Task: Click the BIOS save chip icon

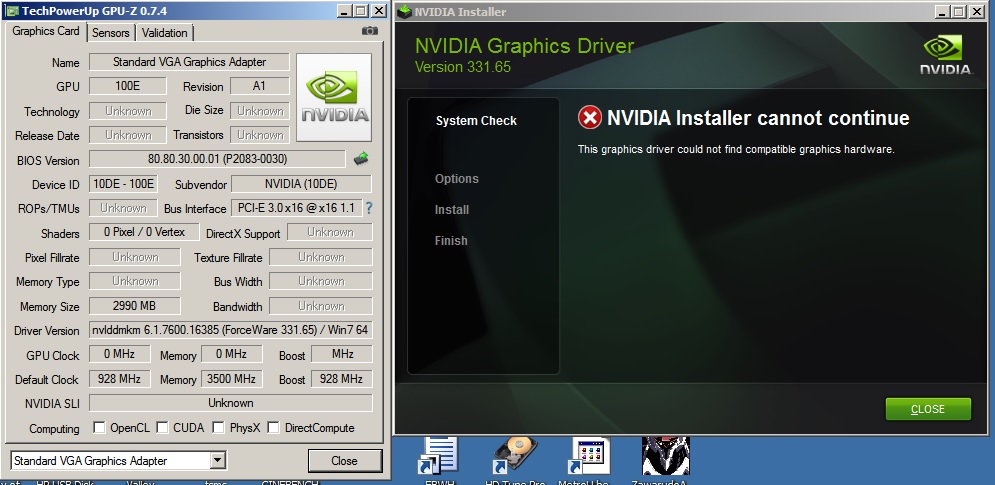Action: click(362, 159)
